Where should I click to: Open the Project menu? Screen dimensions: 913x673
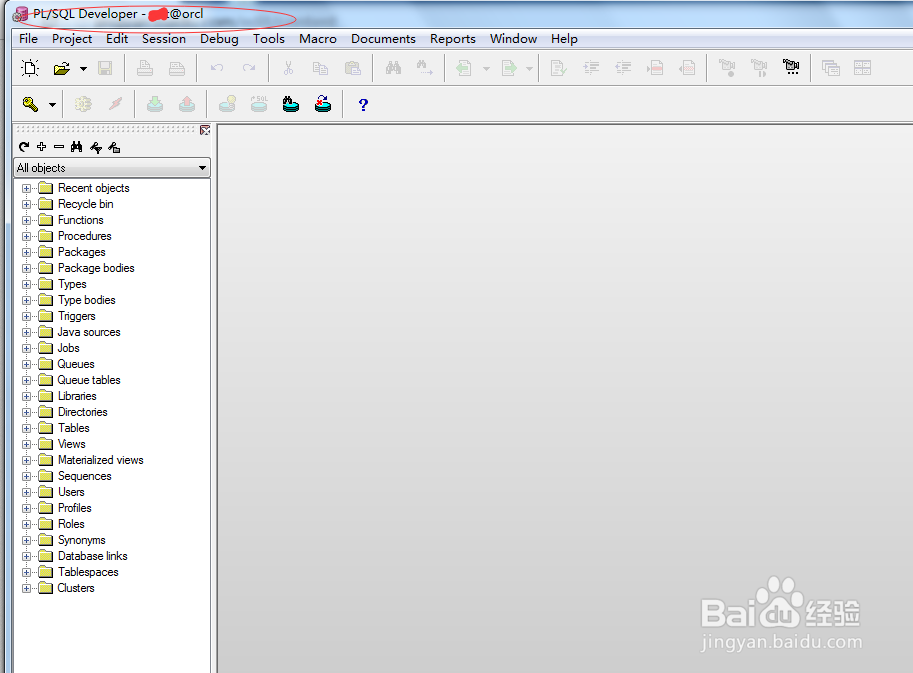click(72, 39)
